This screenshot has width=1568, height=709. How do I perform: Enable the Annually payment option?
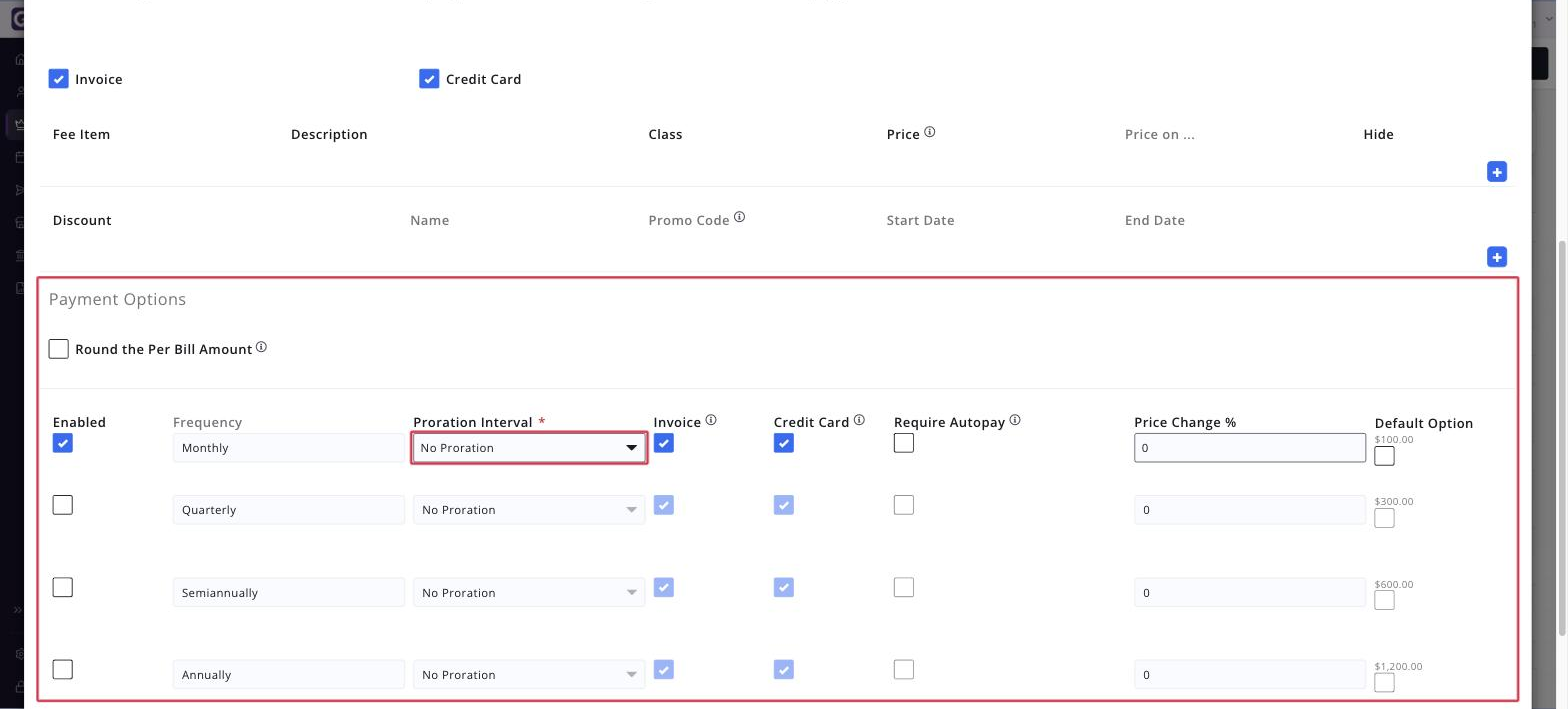63,669
